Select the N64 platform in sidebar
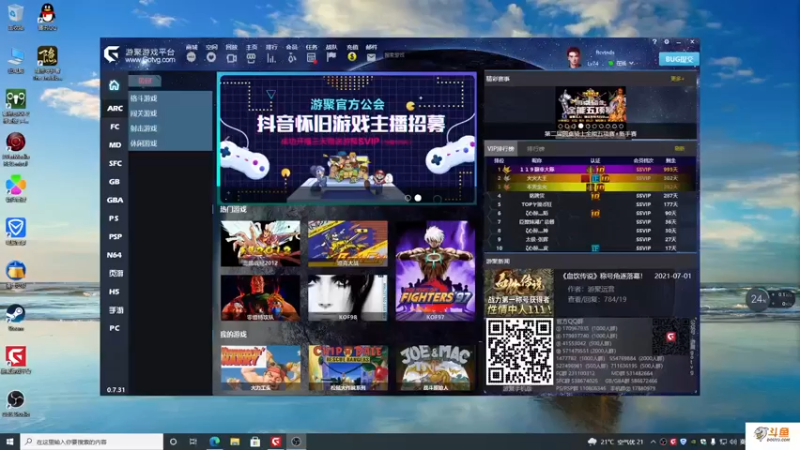 click(x=114, y=255)
